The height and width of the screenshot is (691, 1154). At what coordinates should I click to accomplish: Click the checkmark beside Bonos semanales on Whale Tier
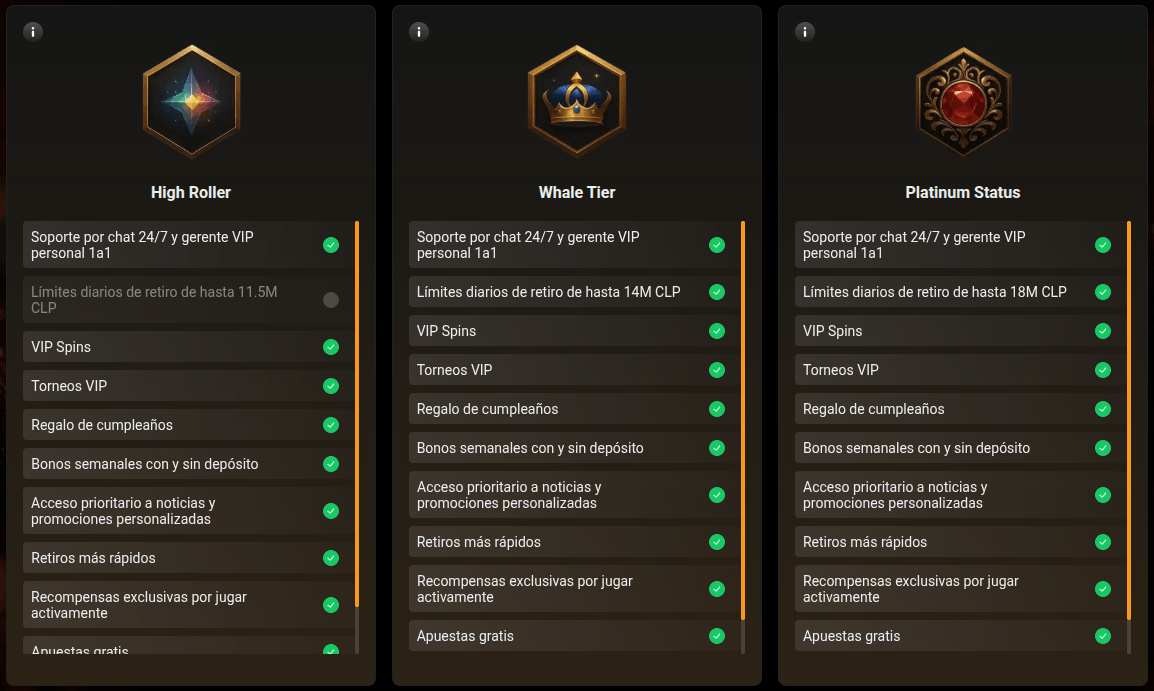click(x=717, y=448)
